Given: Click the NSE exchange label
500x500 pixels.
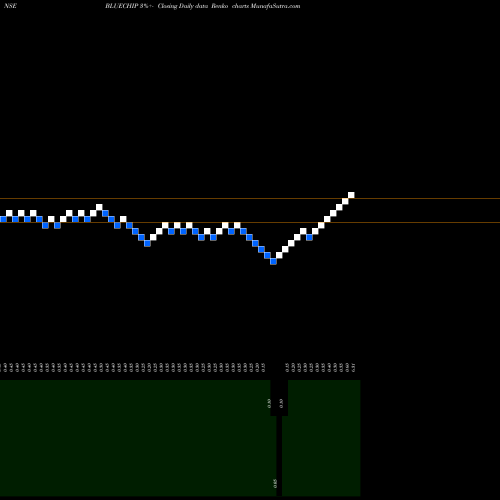Looking at the screenshot, I should (10, 6).
